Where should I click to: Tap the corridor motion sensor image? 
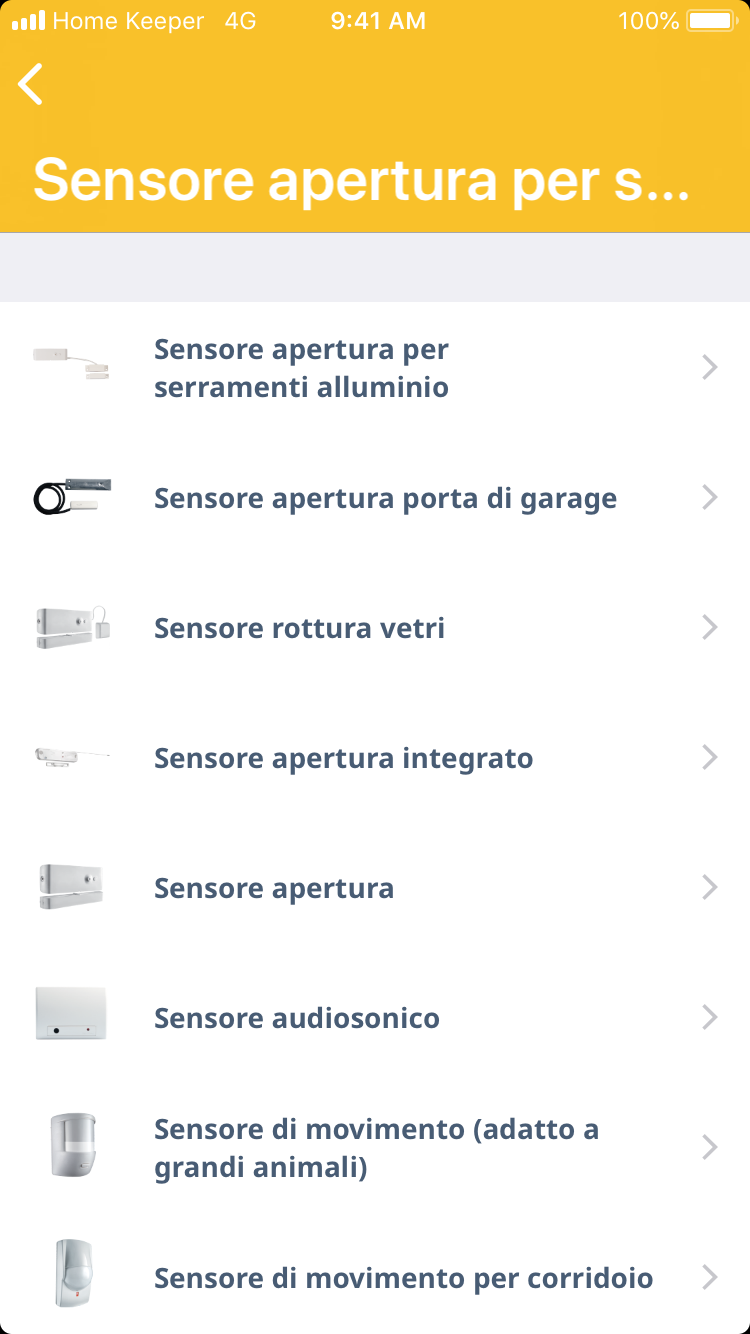click(x=71, y=1273)
